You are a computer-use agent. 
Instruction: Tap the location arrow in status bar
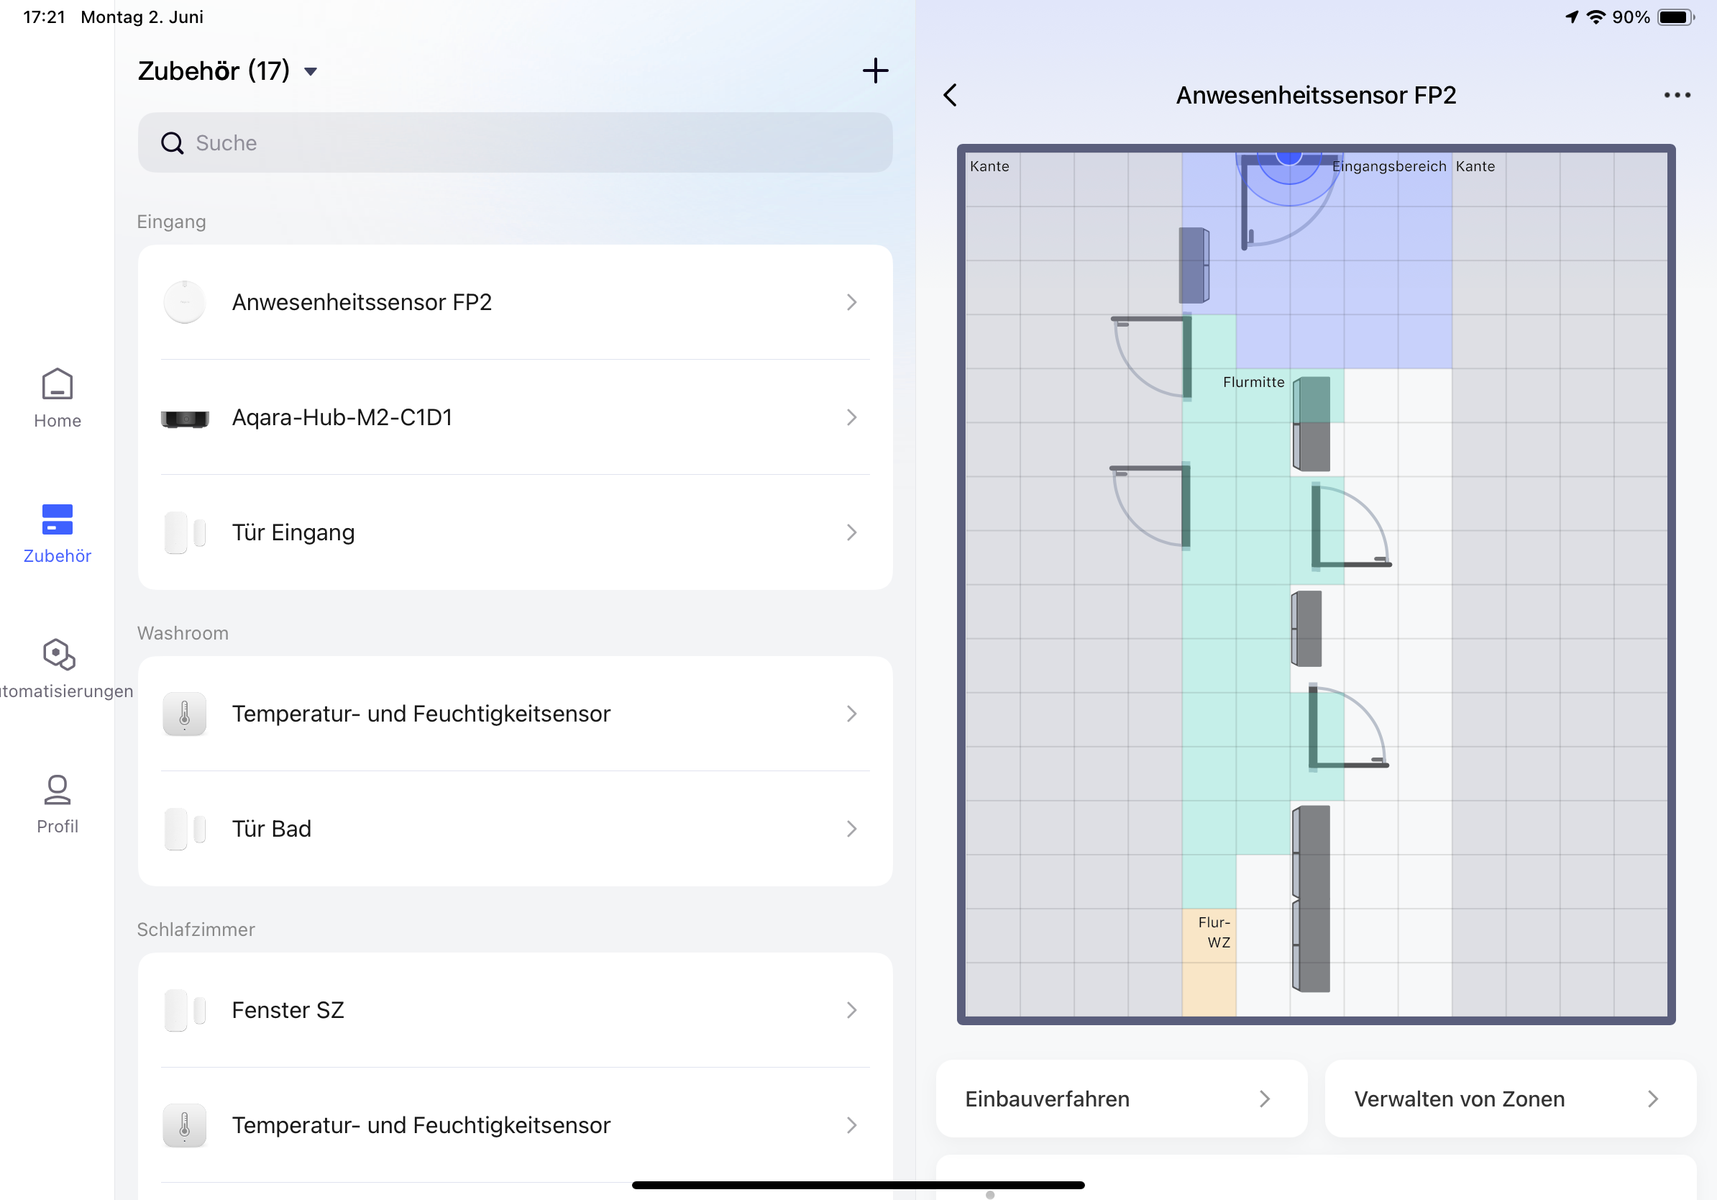pyautogui.click(x=1572, y=17)
